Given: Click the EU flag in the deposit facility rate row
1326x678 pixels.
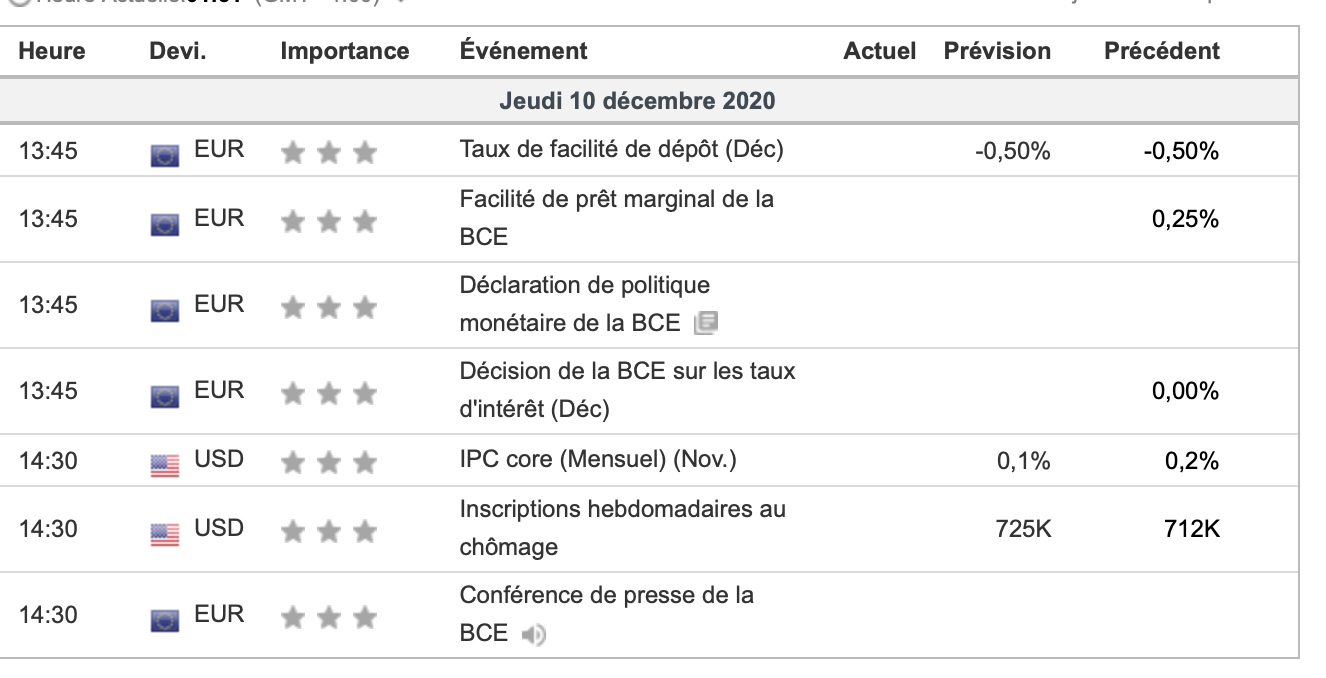Looking at the screenshot, I should click(x=165, y=154).
